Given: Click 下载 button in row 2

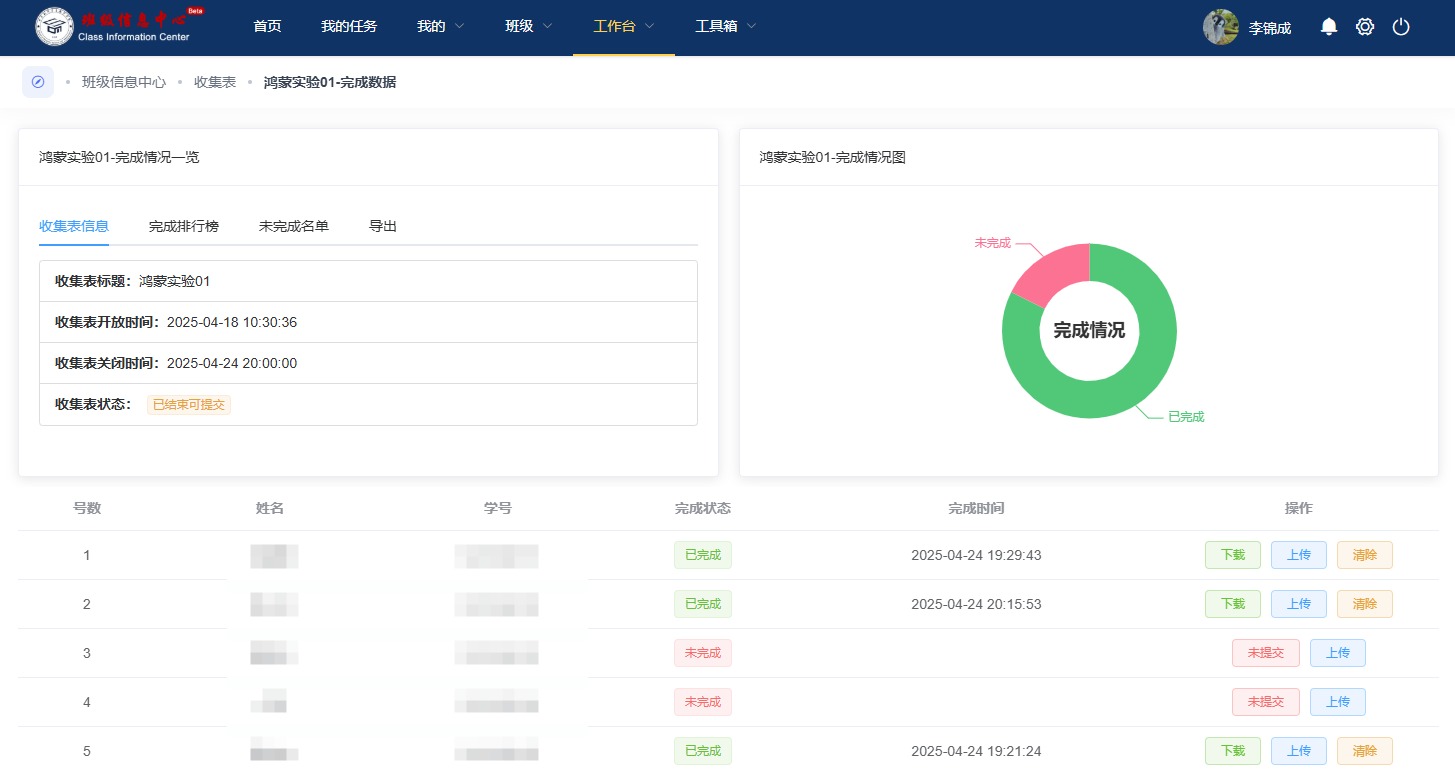Looking at the screenshot, I should tap(1233, 604).
